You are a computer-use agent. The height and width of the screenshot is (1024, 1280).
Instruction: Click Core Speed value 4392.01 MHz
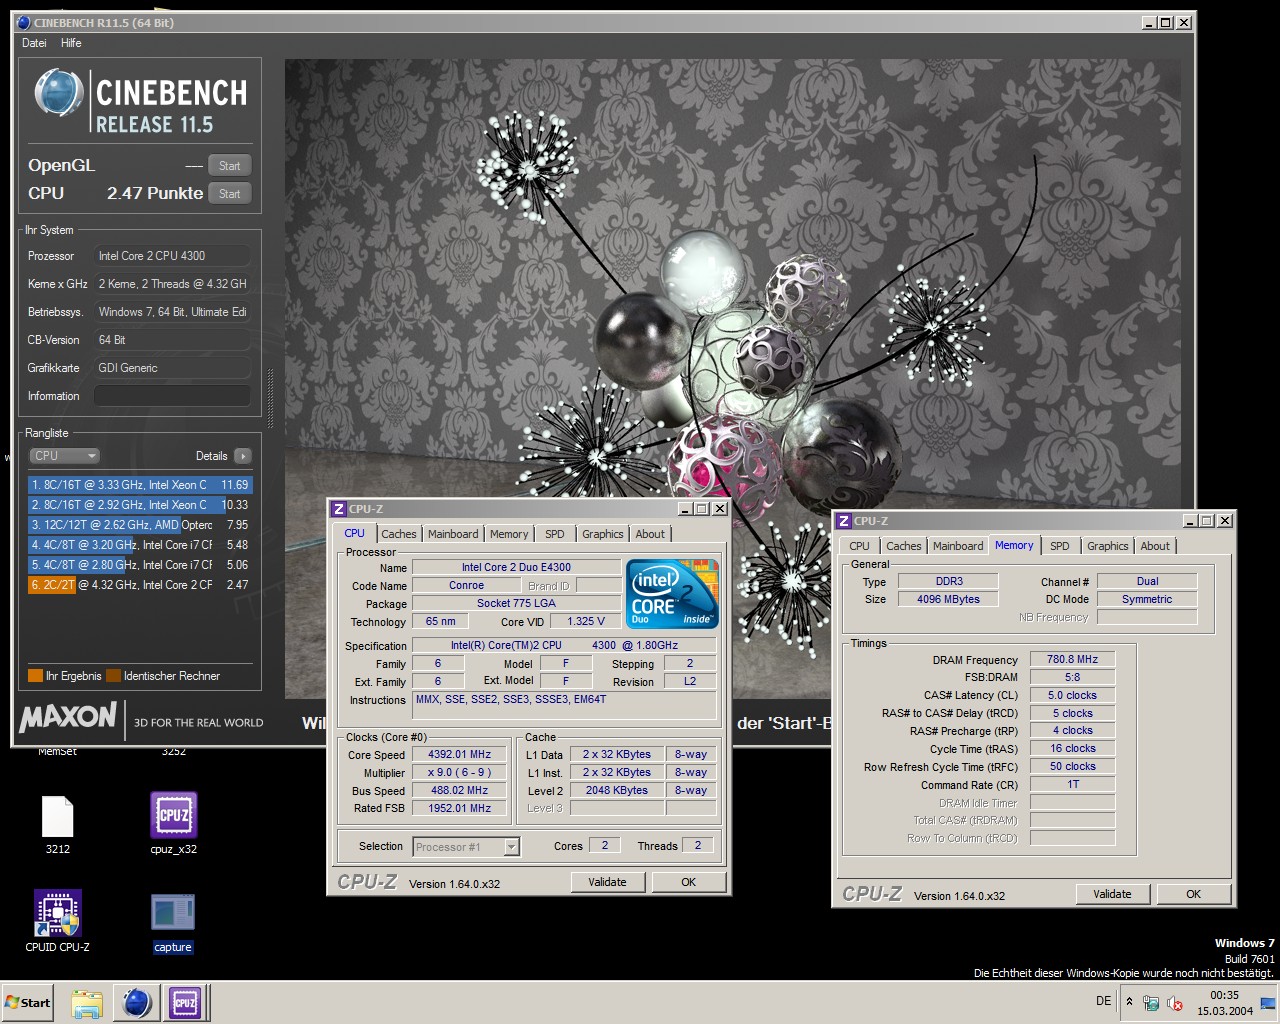pyautogui.click(x=460, y=755)
